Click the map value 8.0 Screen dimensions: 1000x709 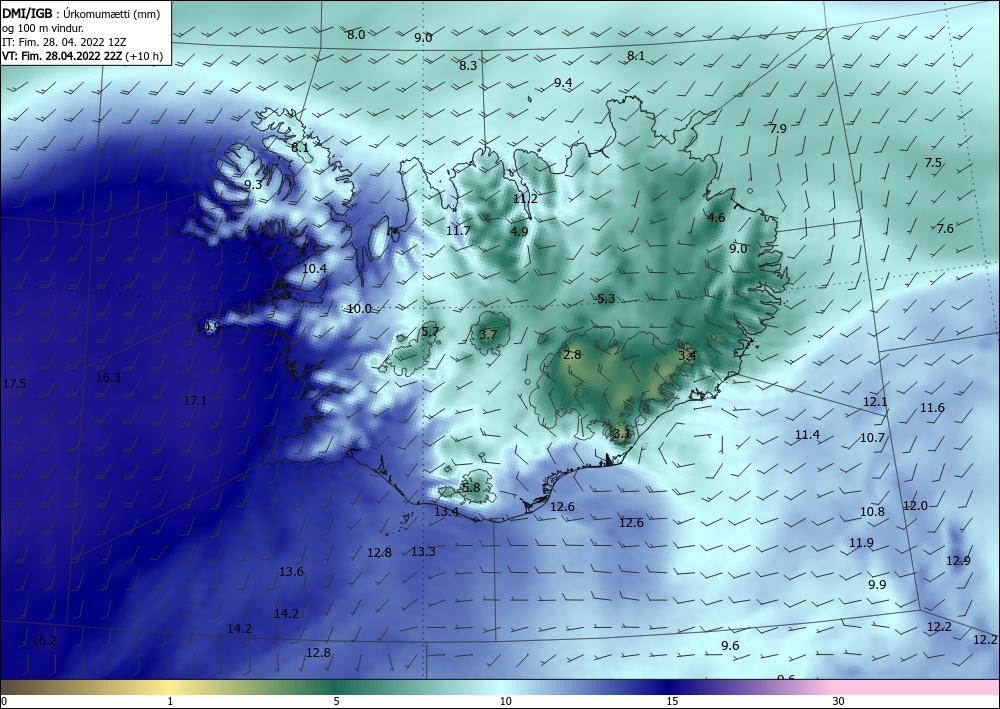tap(356, 34)
